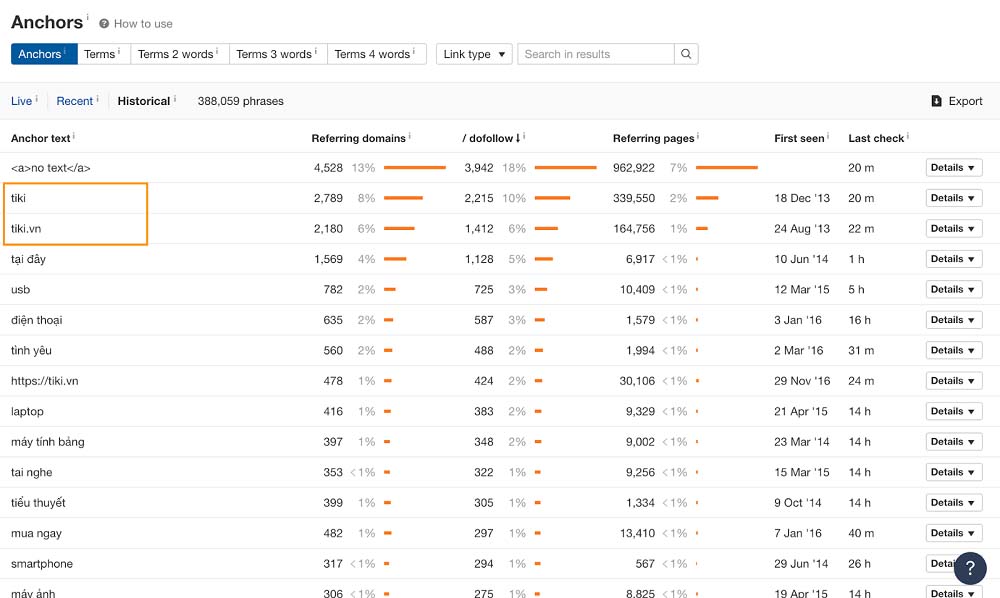Viewport: 1000px width, 598px height.
Task: Click referring pages value 962,922
Action: tap(633, 168)
